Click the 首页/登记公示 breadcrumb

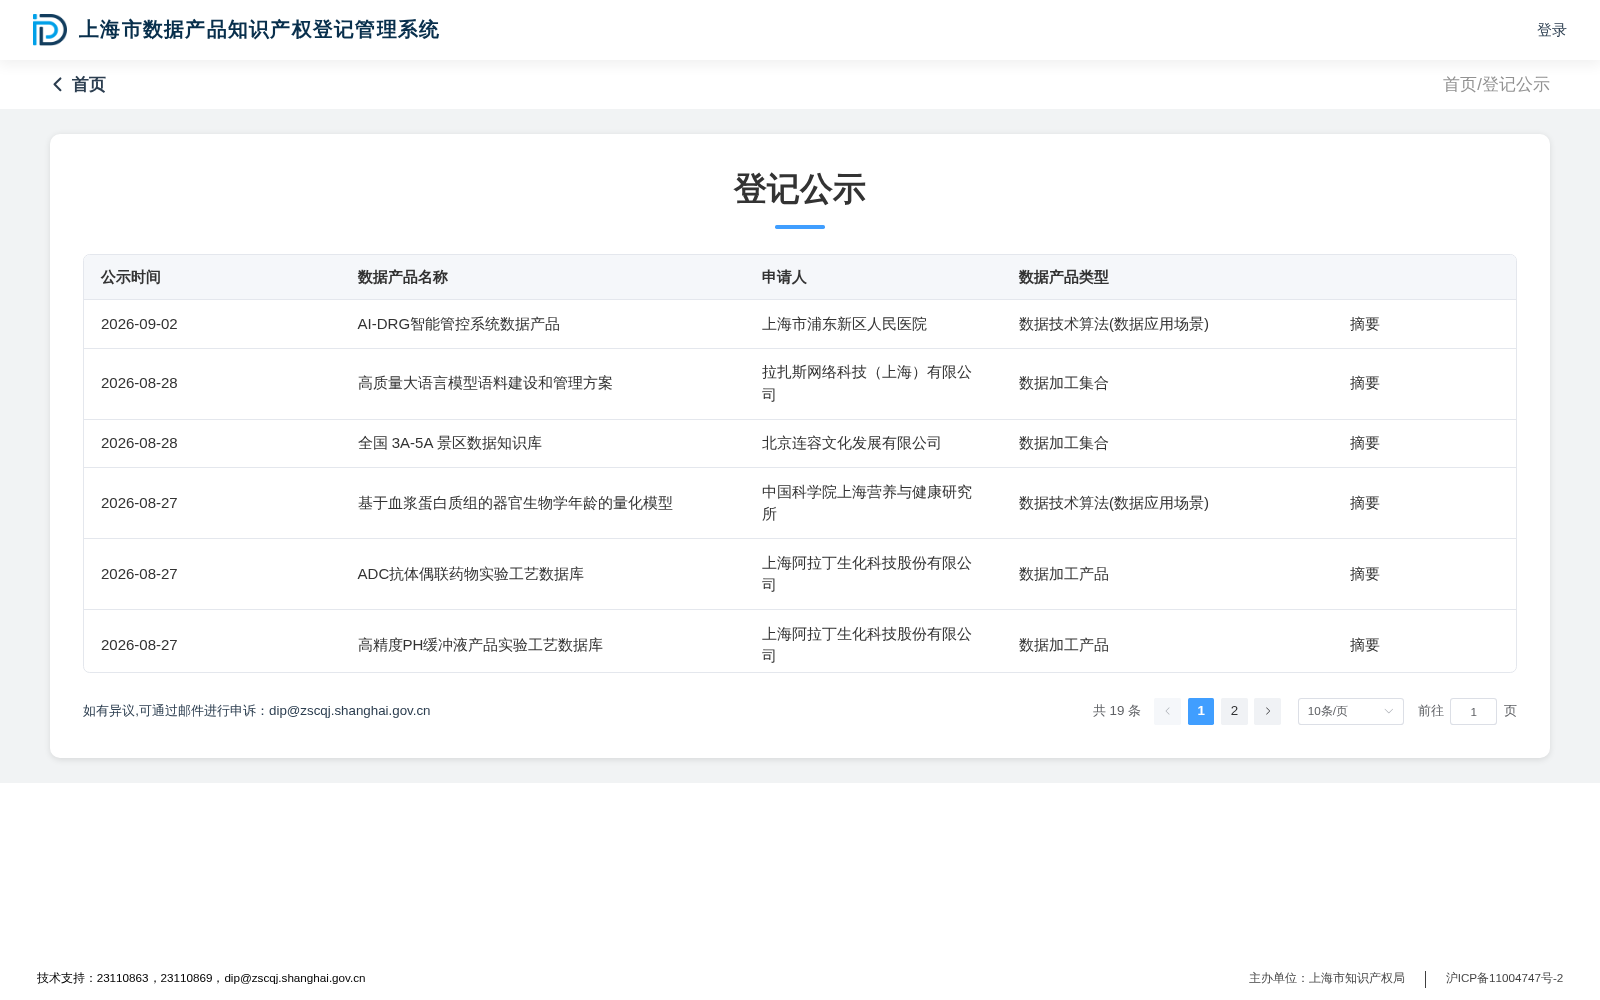click(x=1496, y=85)
